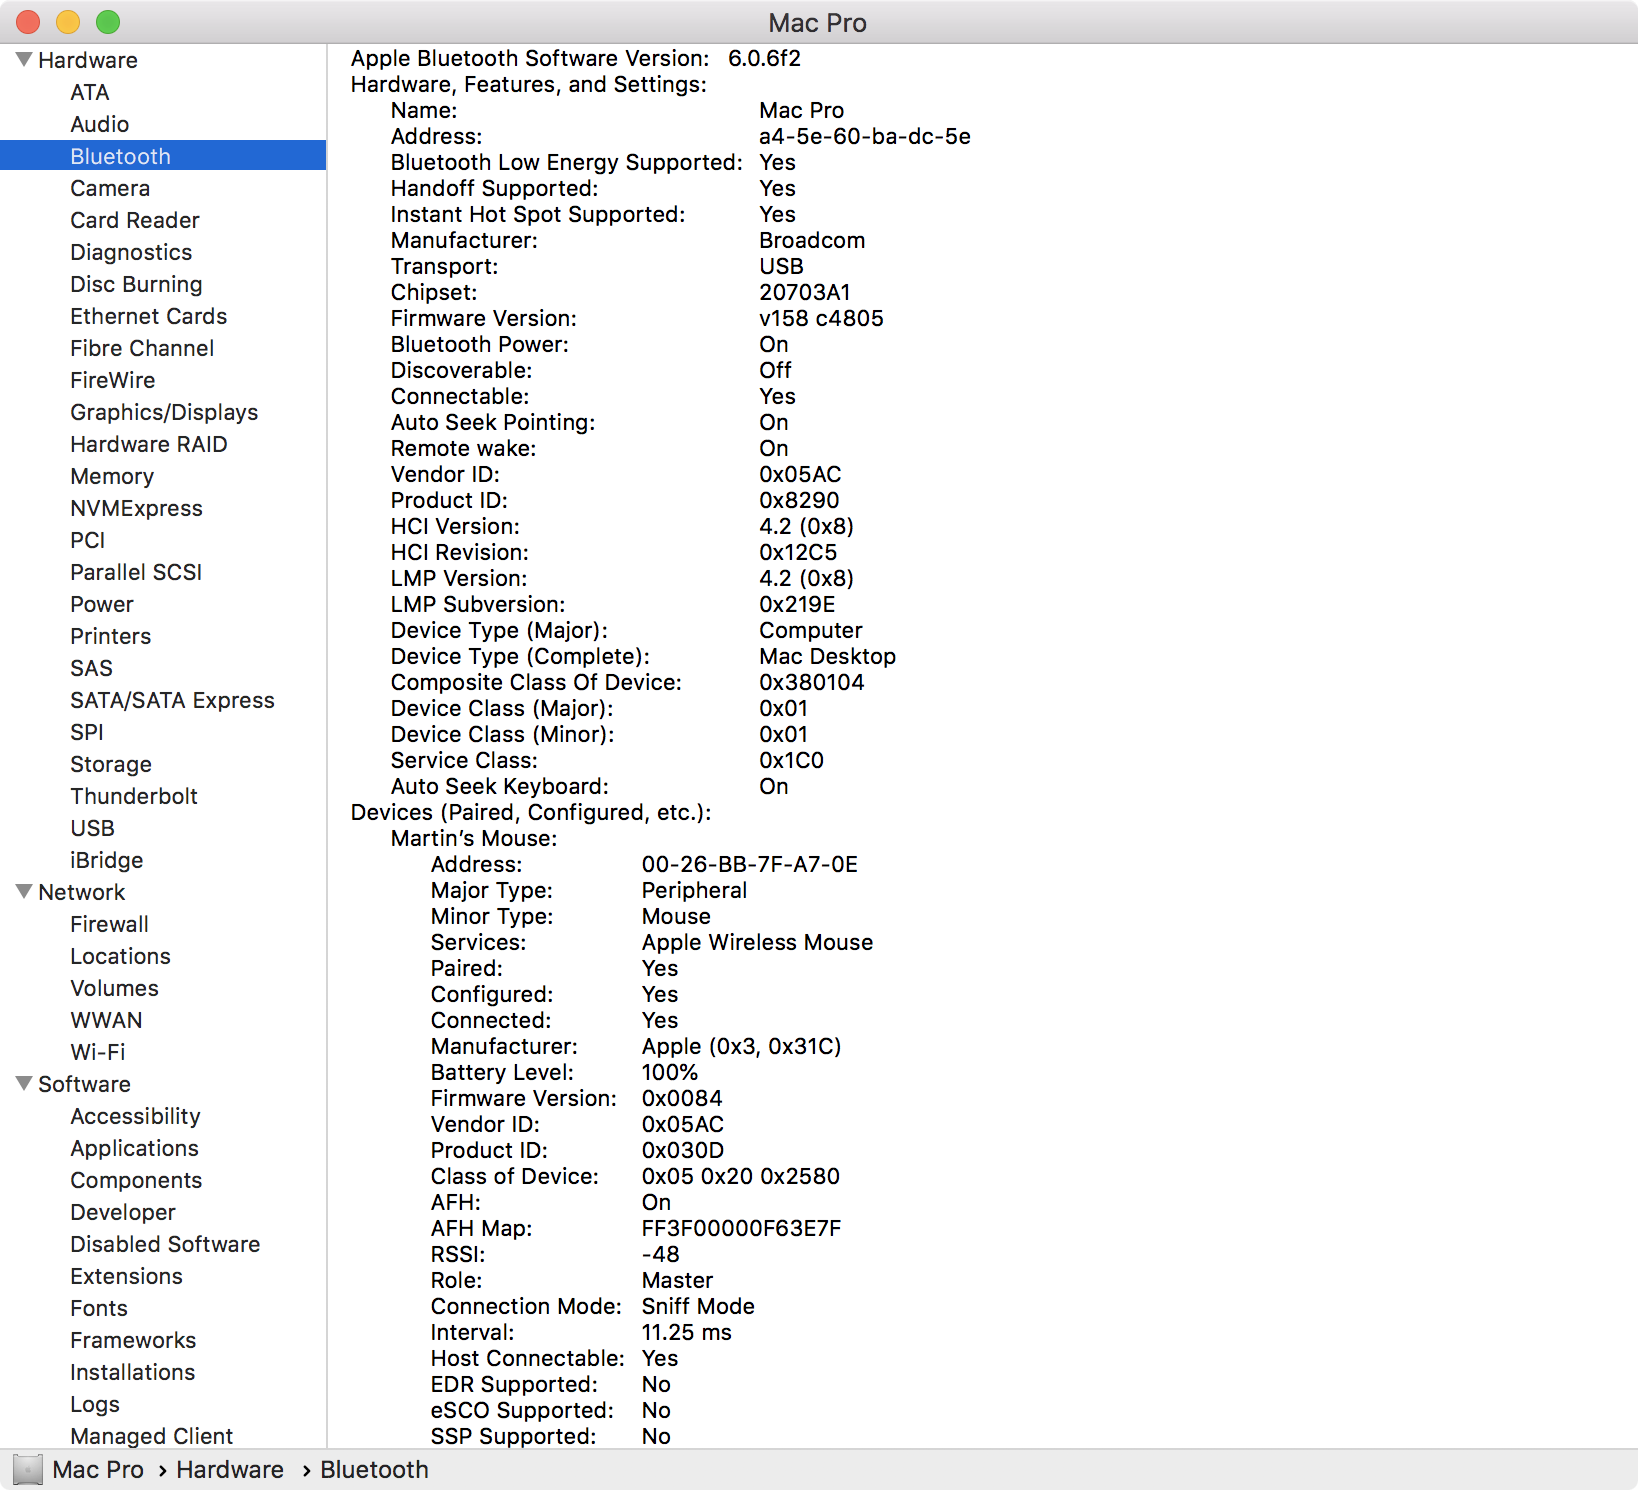
Task: Collapse the Hardware section triangle
Action: pos(24,60)
